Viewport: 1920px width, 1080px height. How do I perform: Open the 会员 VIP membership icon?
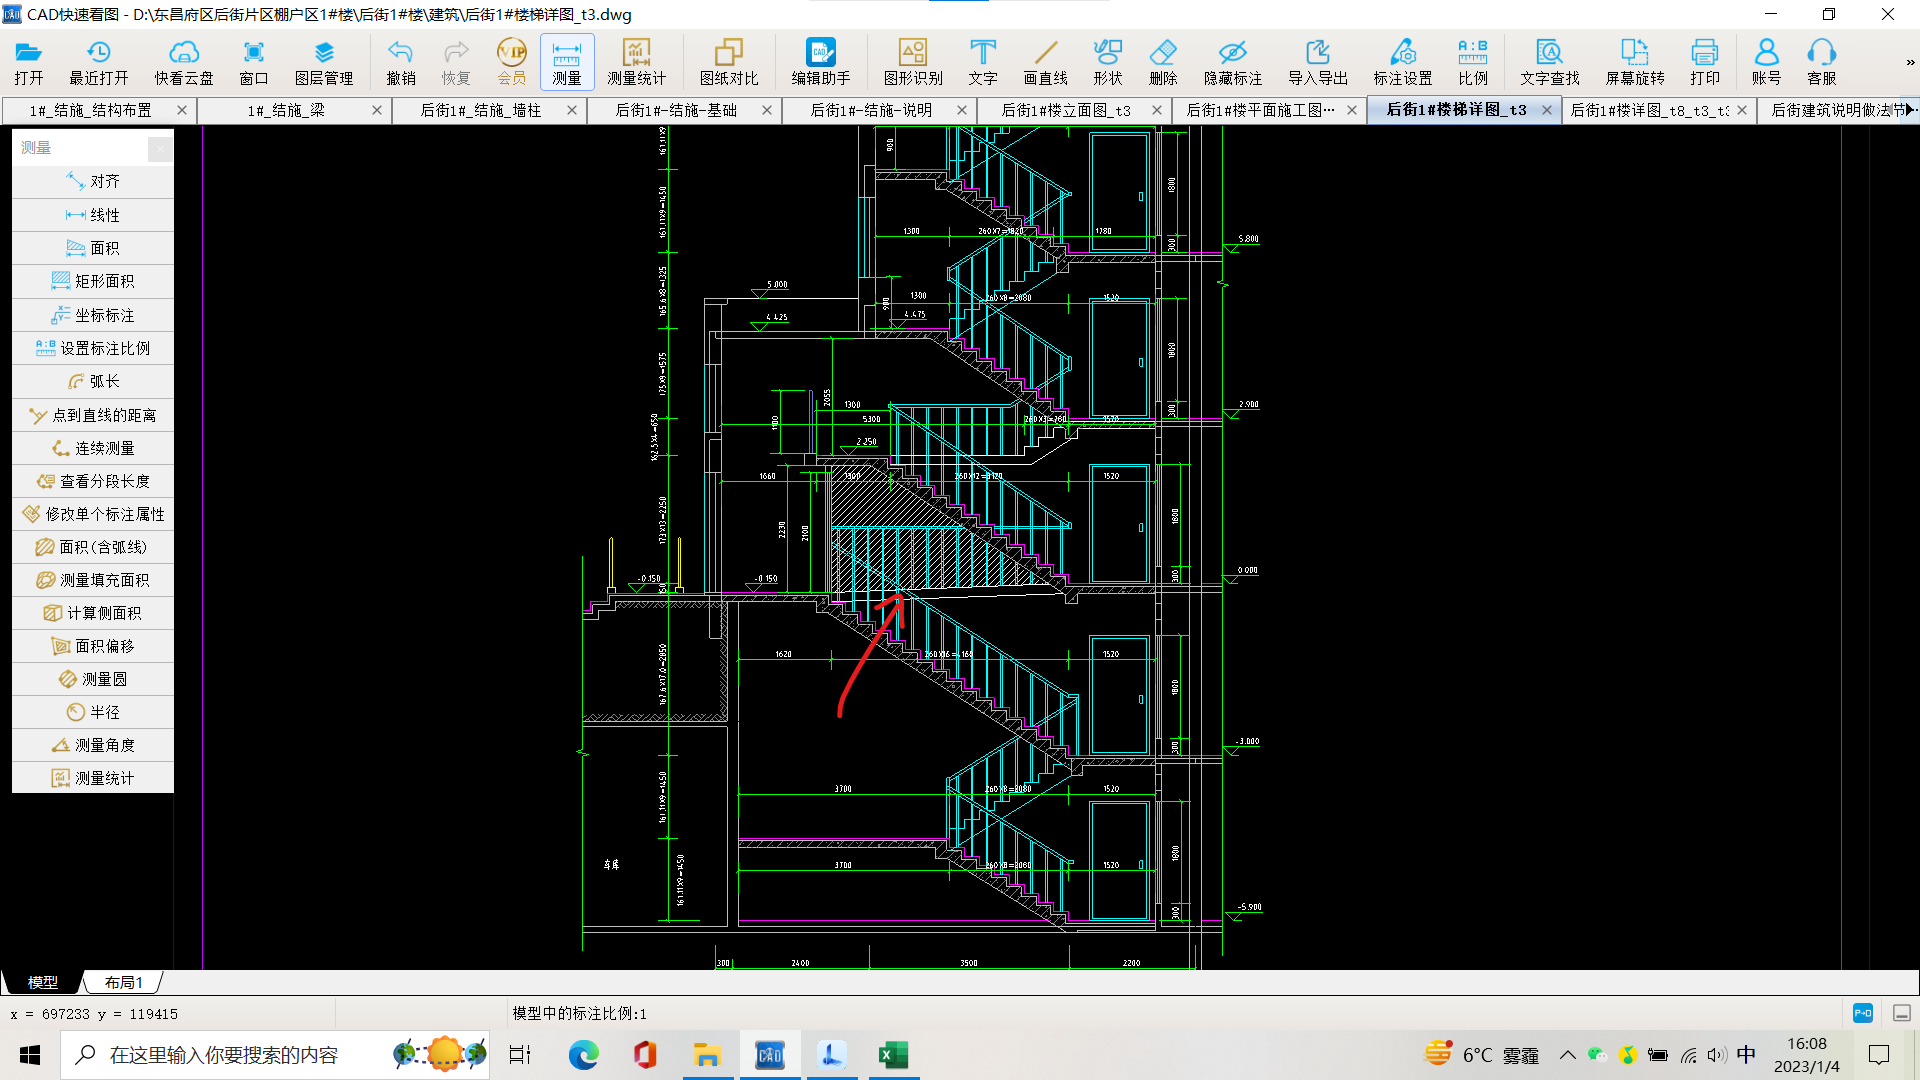click(511, 62)
